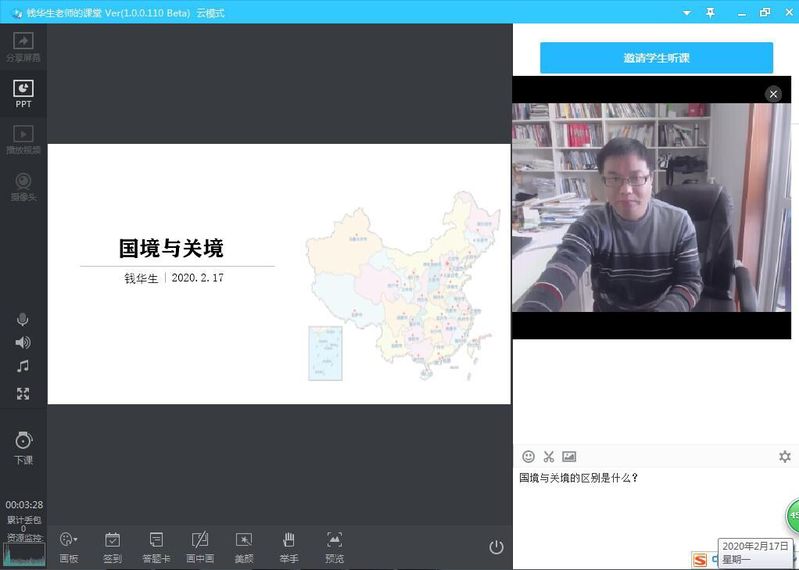799x570 pixels.
Task: Toggle the speaker volume icon
Action: click(x=23, y=342)
